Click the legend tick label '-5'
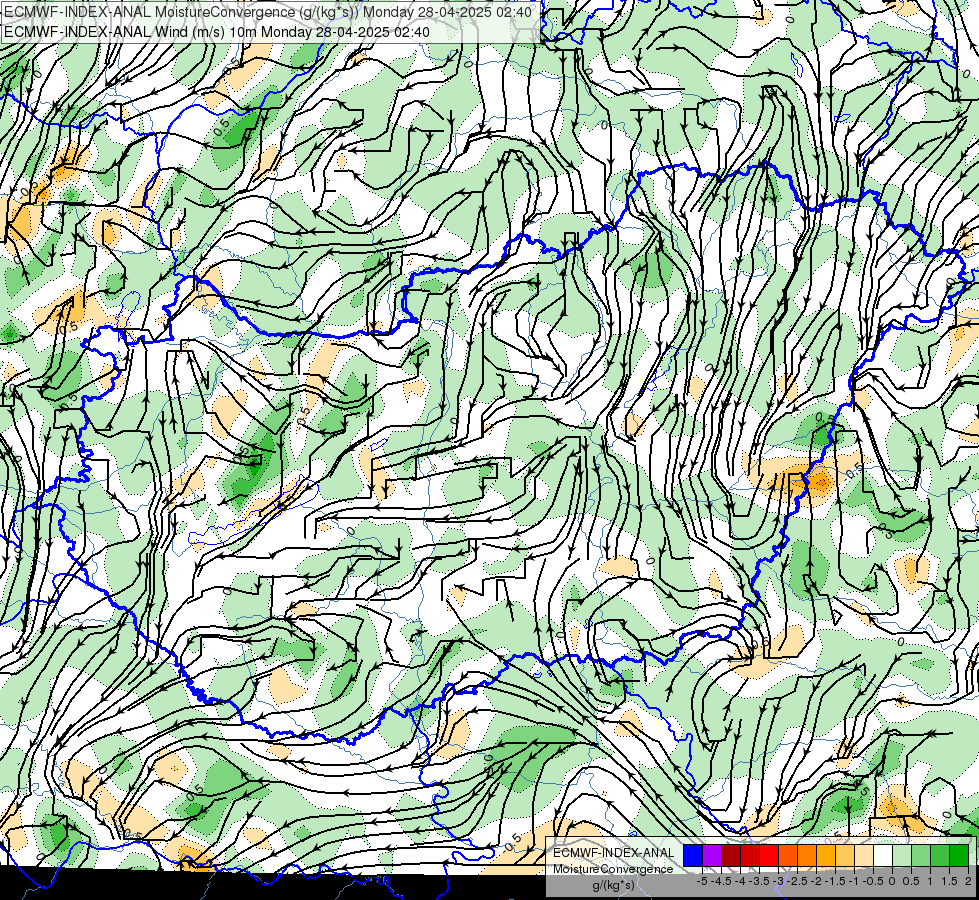This screenshot has width=979, height=900. click(702, 881)
